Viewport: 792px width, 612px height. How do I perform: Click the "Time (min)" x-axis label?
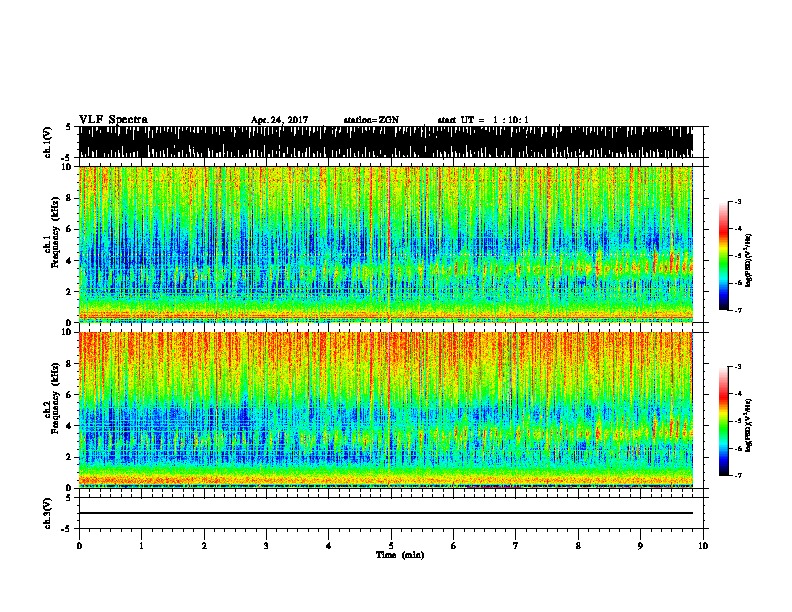pyautogui.click(x=400, y=555)
